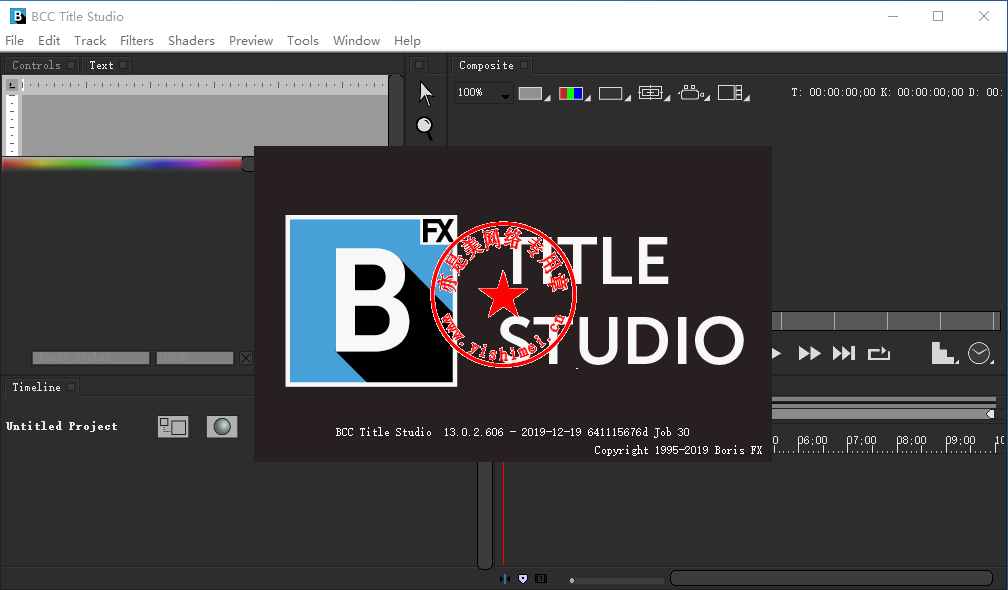Open the clock time display options
The width and height of the screenshot is (1008, 590).
[981, 353]
